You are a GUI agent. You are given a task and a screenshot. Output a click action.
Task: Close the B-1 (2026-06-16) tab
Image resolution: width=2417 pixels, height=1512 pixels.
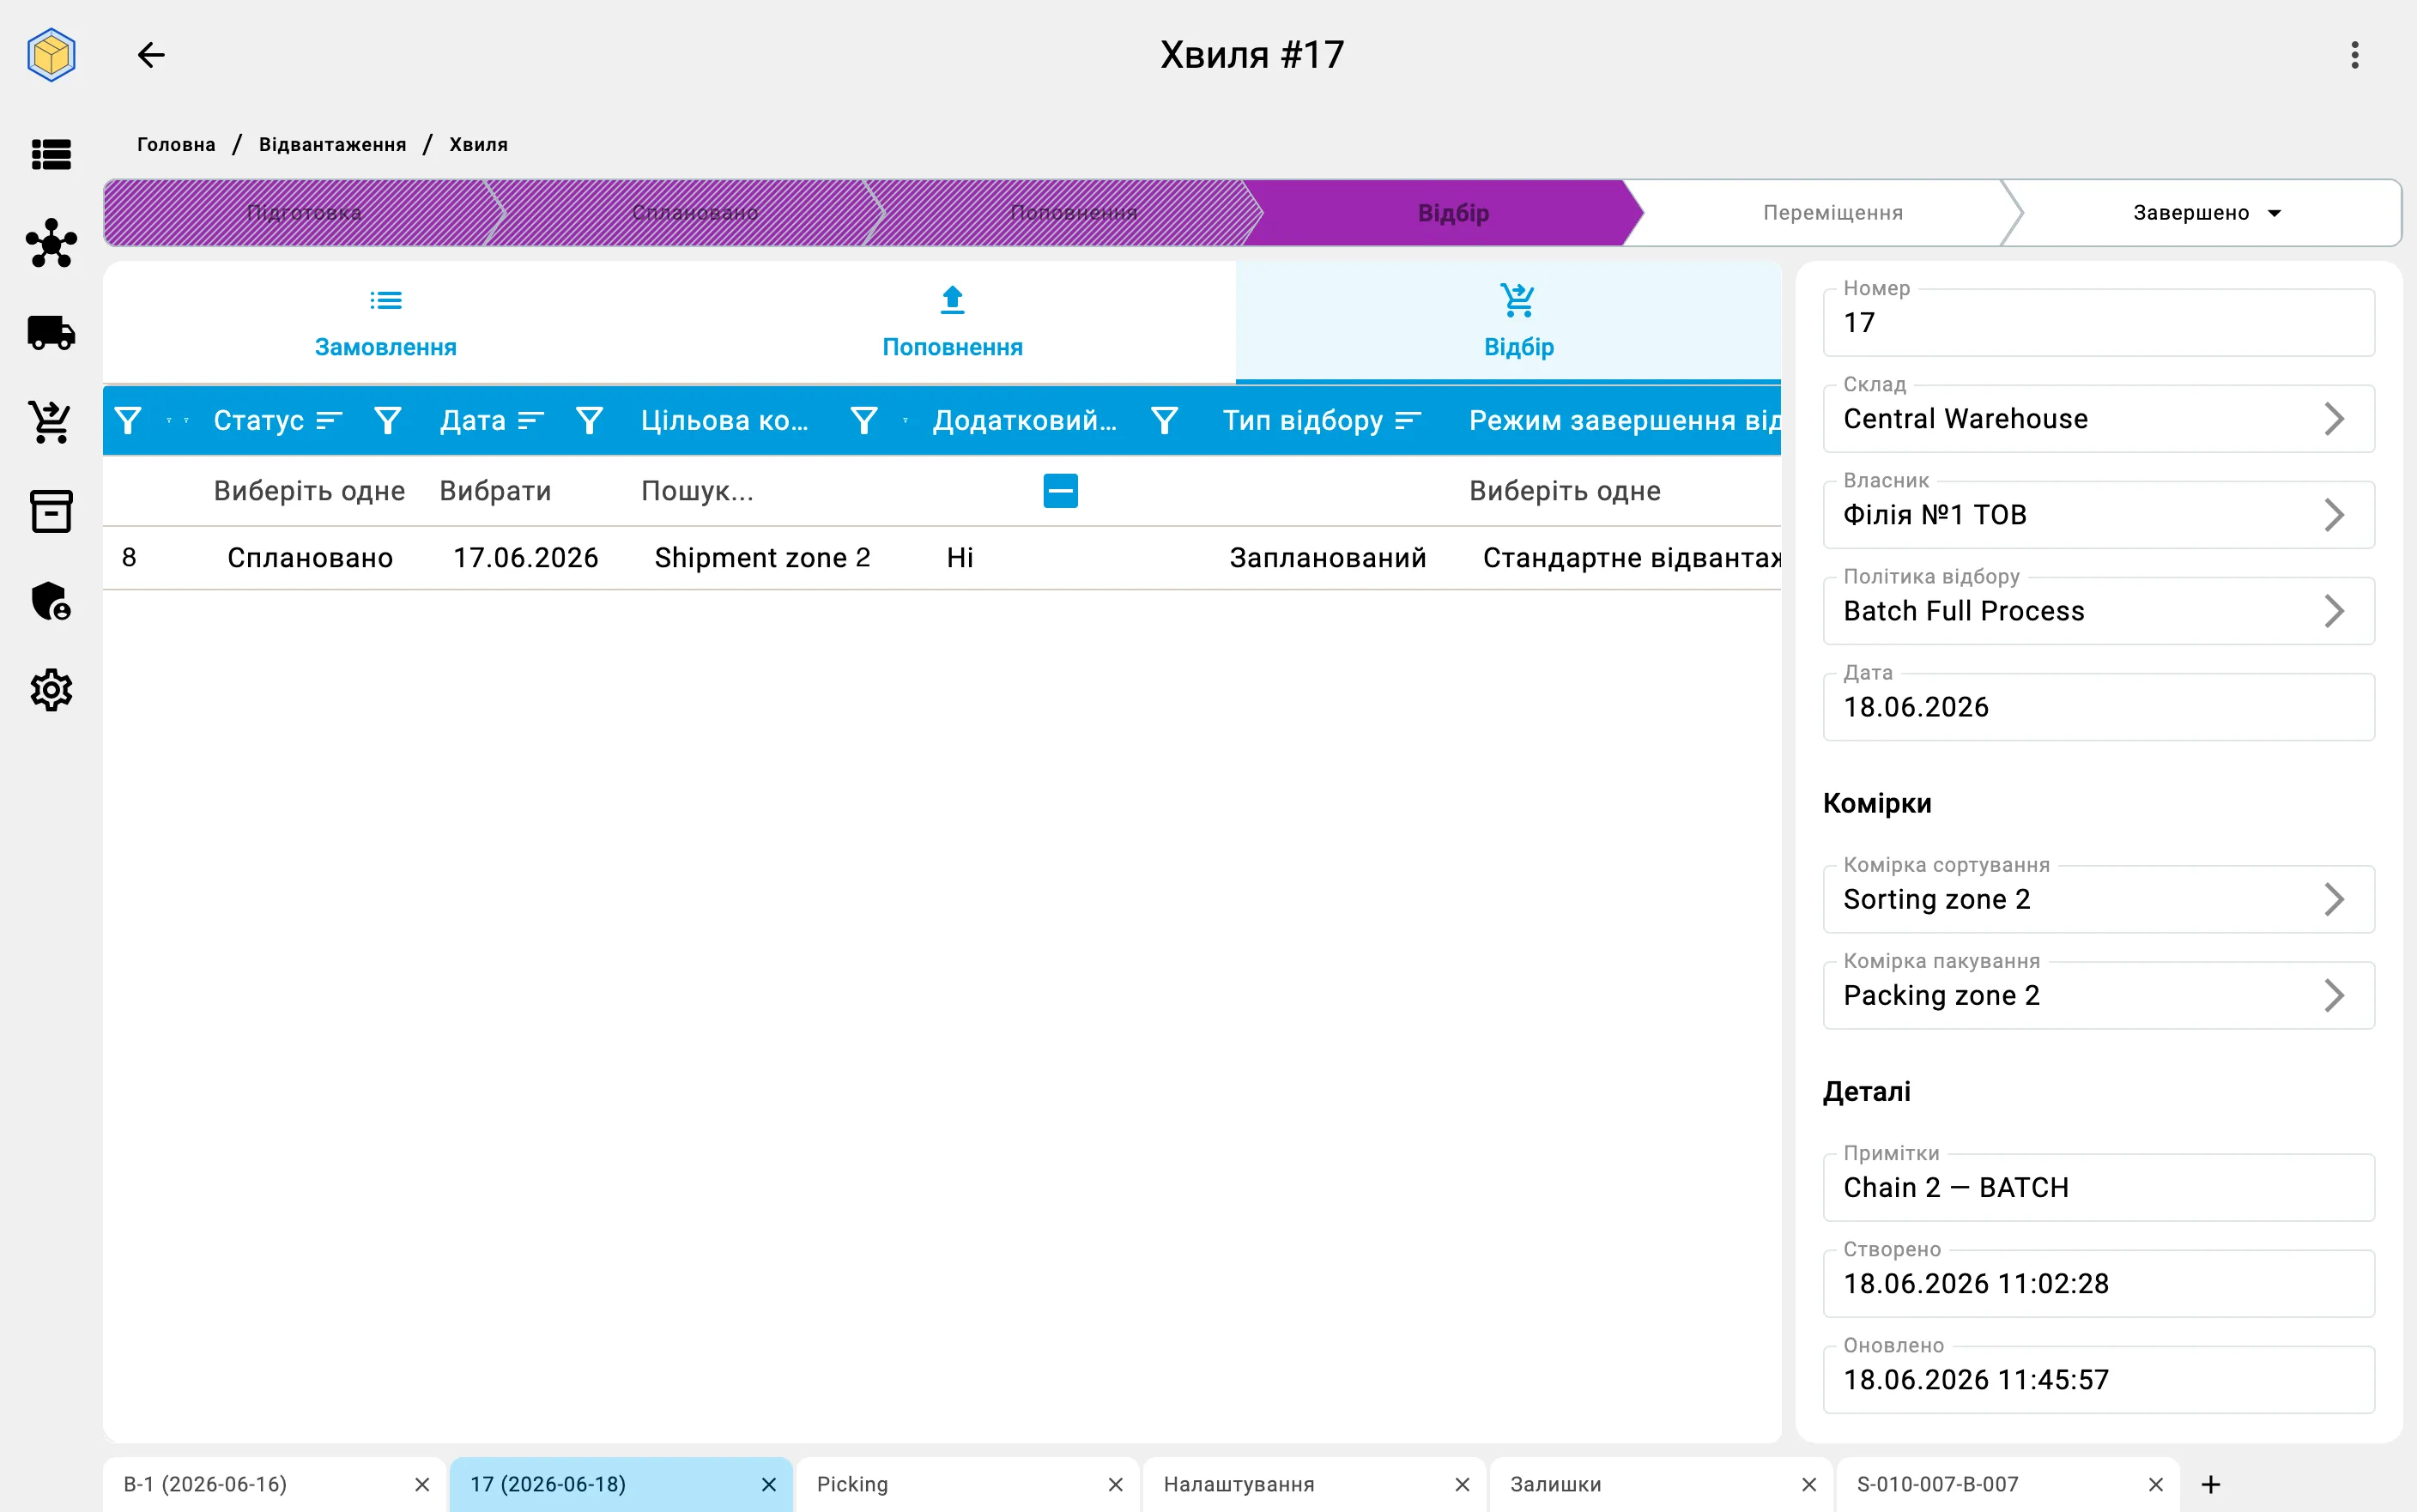tap(422, 1484)
